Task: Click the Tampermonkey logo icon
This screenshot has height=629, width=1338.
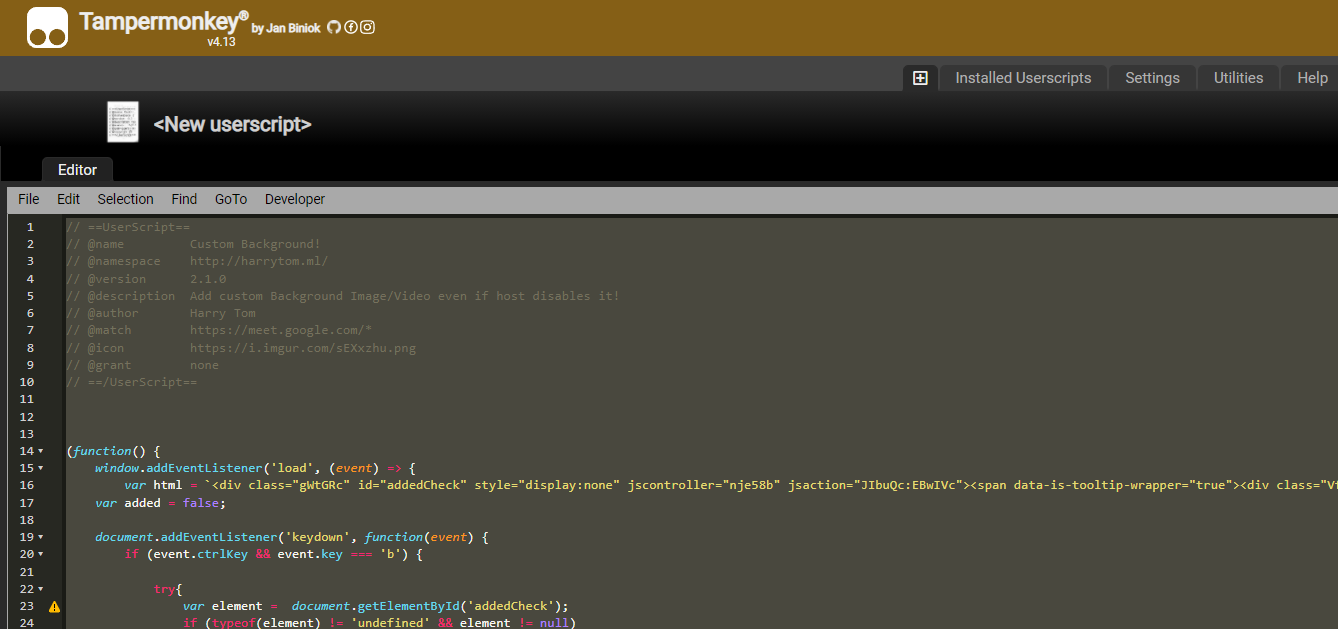Action: pos(47,27)
